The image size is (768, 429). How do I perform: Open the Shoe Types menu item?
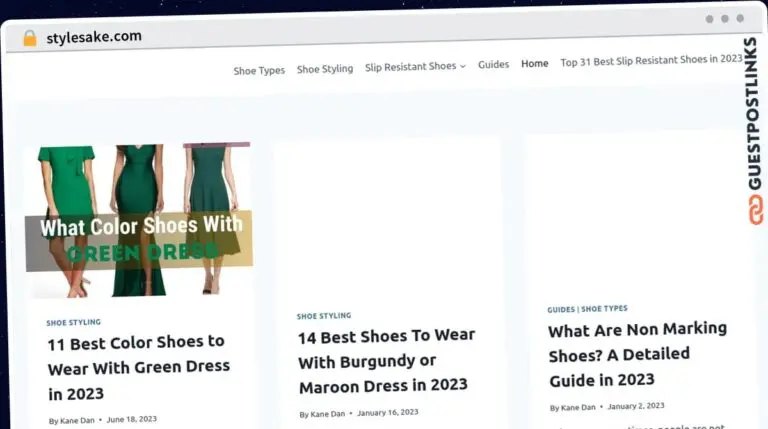tap(259, 71)
